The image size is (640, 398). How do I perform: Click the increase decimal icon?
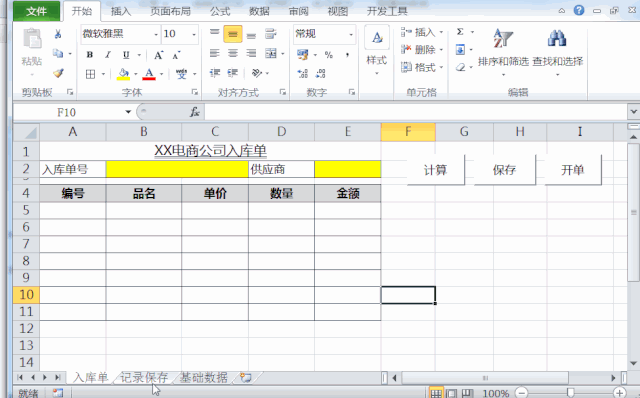302,73
